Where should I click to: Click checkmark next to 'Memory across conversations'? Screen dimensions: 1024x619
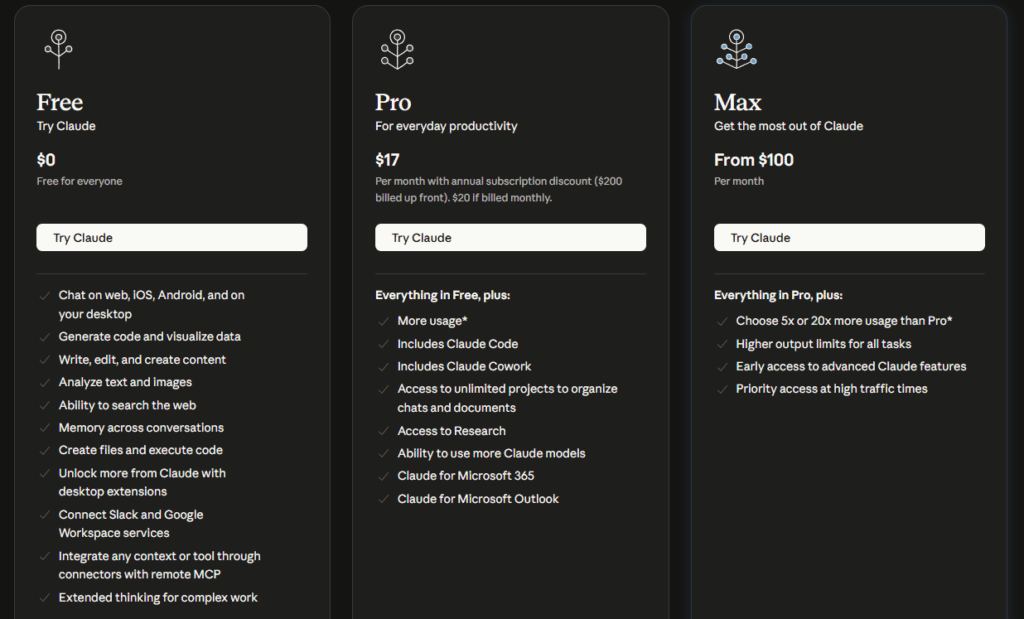point(44,428)
